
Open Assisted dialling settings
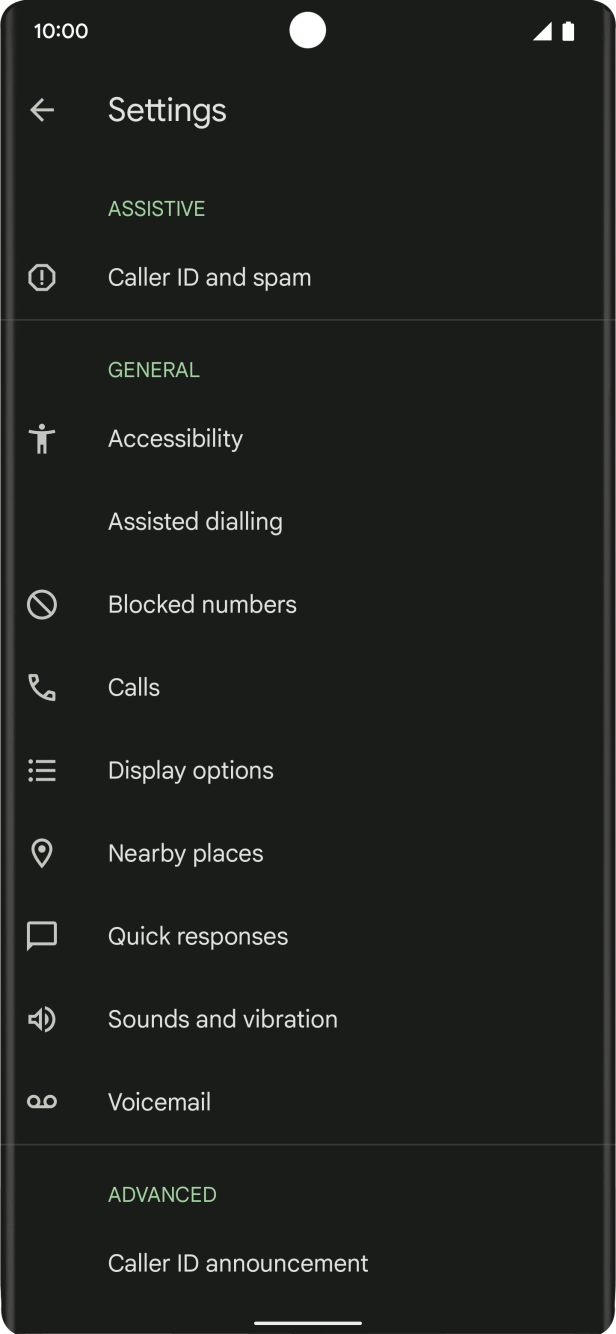click(x=196, y=521)
